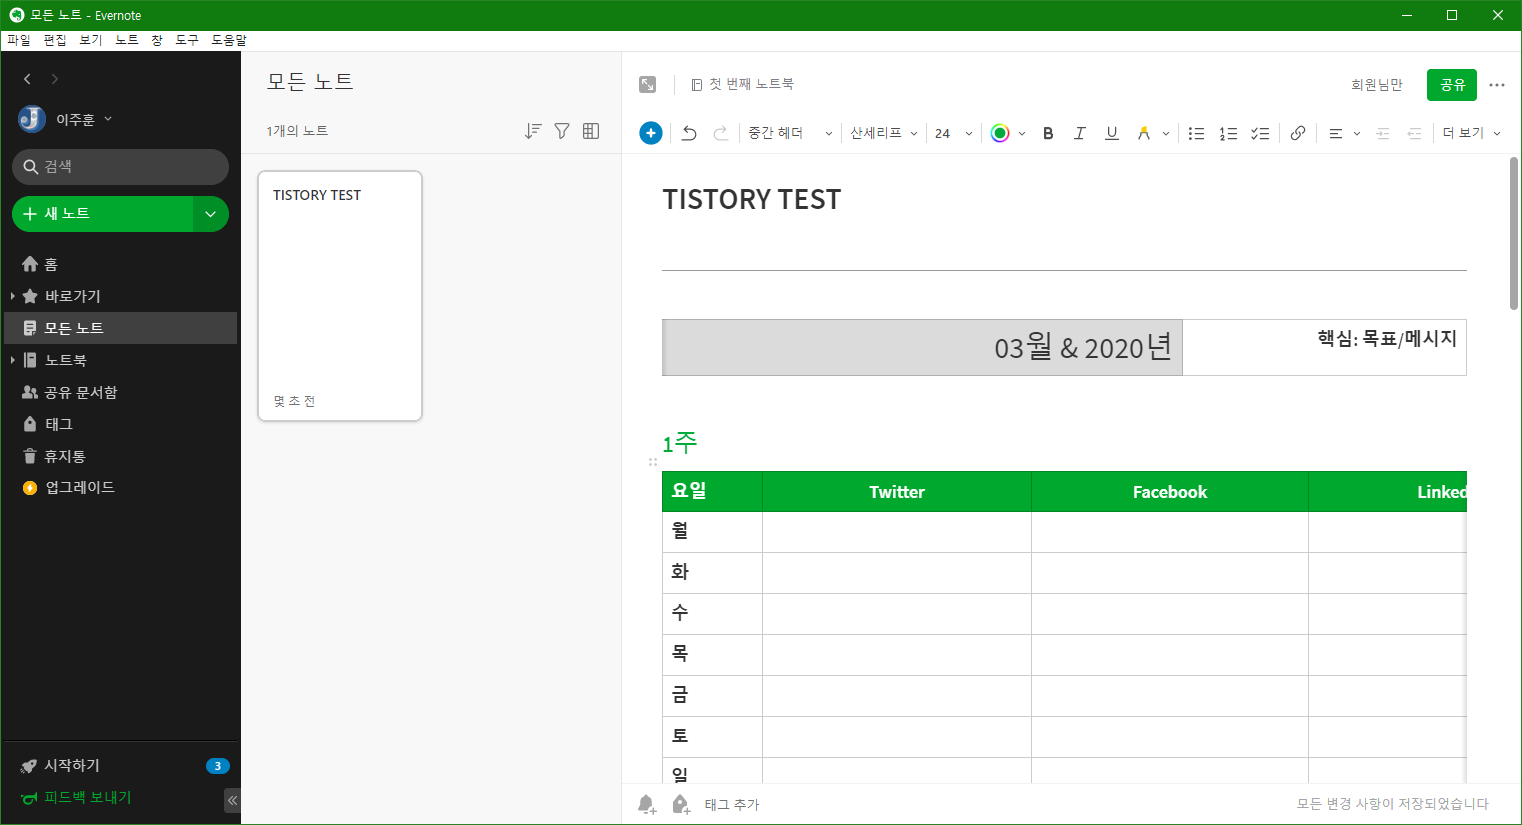1522x825 pixels.
Task: Open the 파일 menu
Action: (x=19, y=40)
